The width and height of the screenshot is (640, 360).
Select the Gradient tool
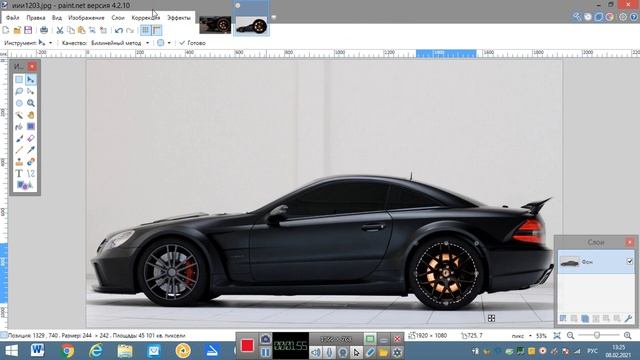[x=31, y=127]
